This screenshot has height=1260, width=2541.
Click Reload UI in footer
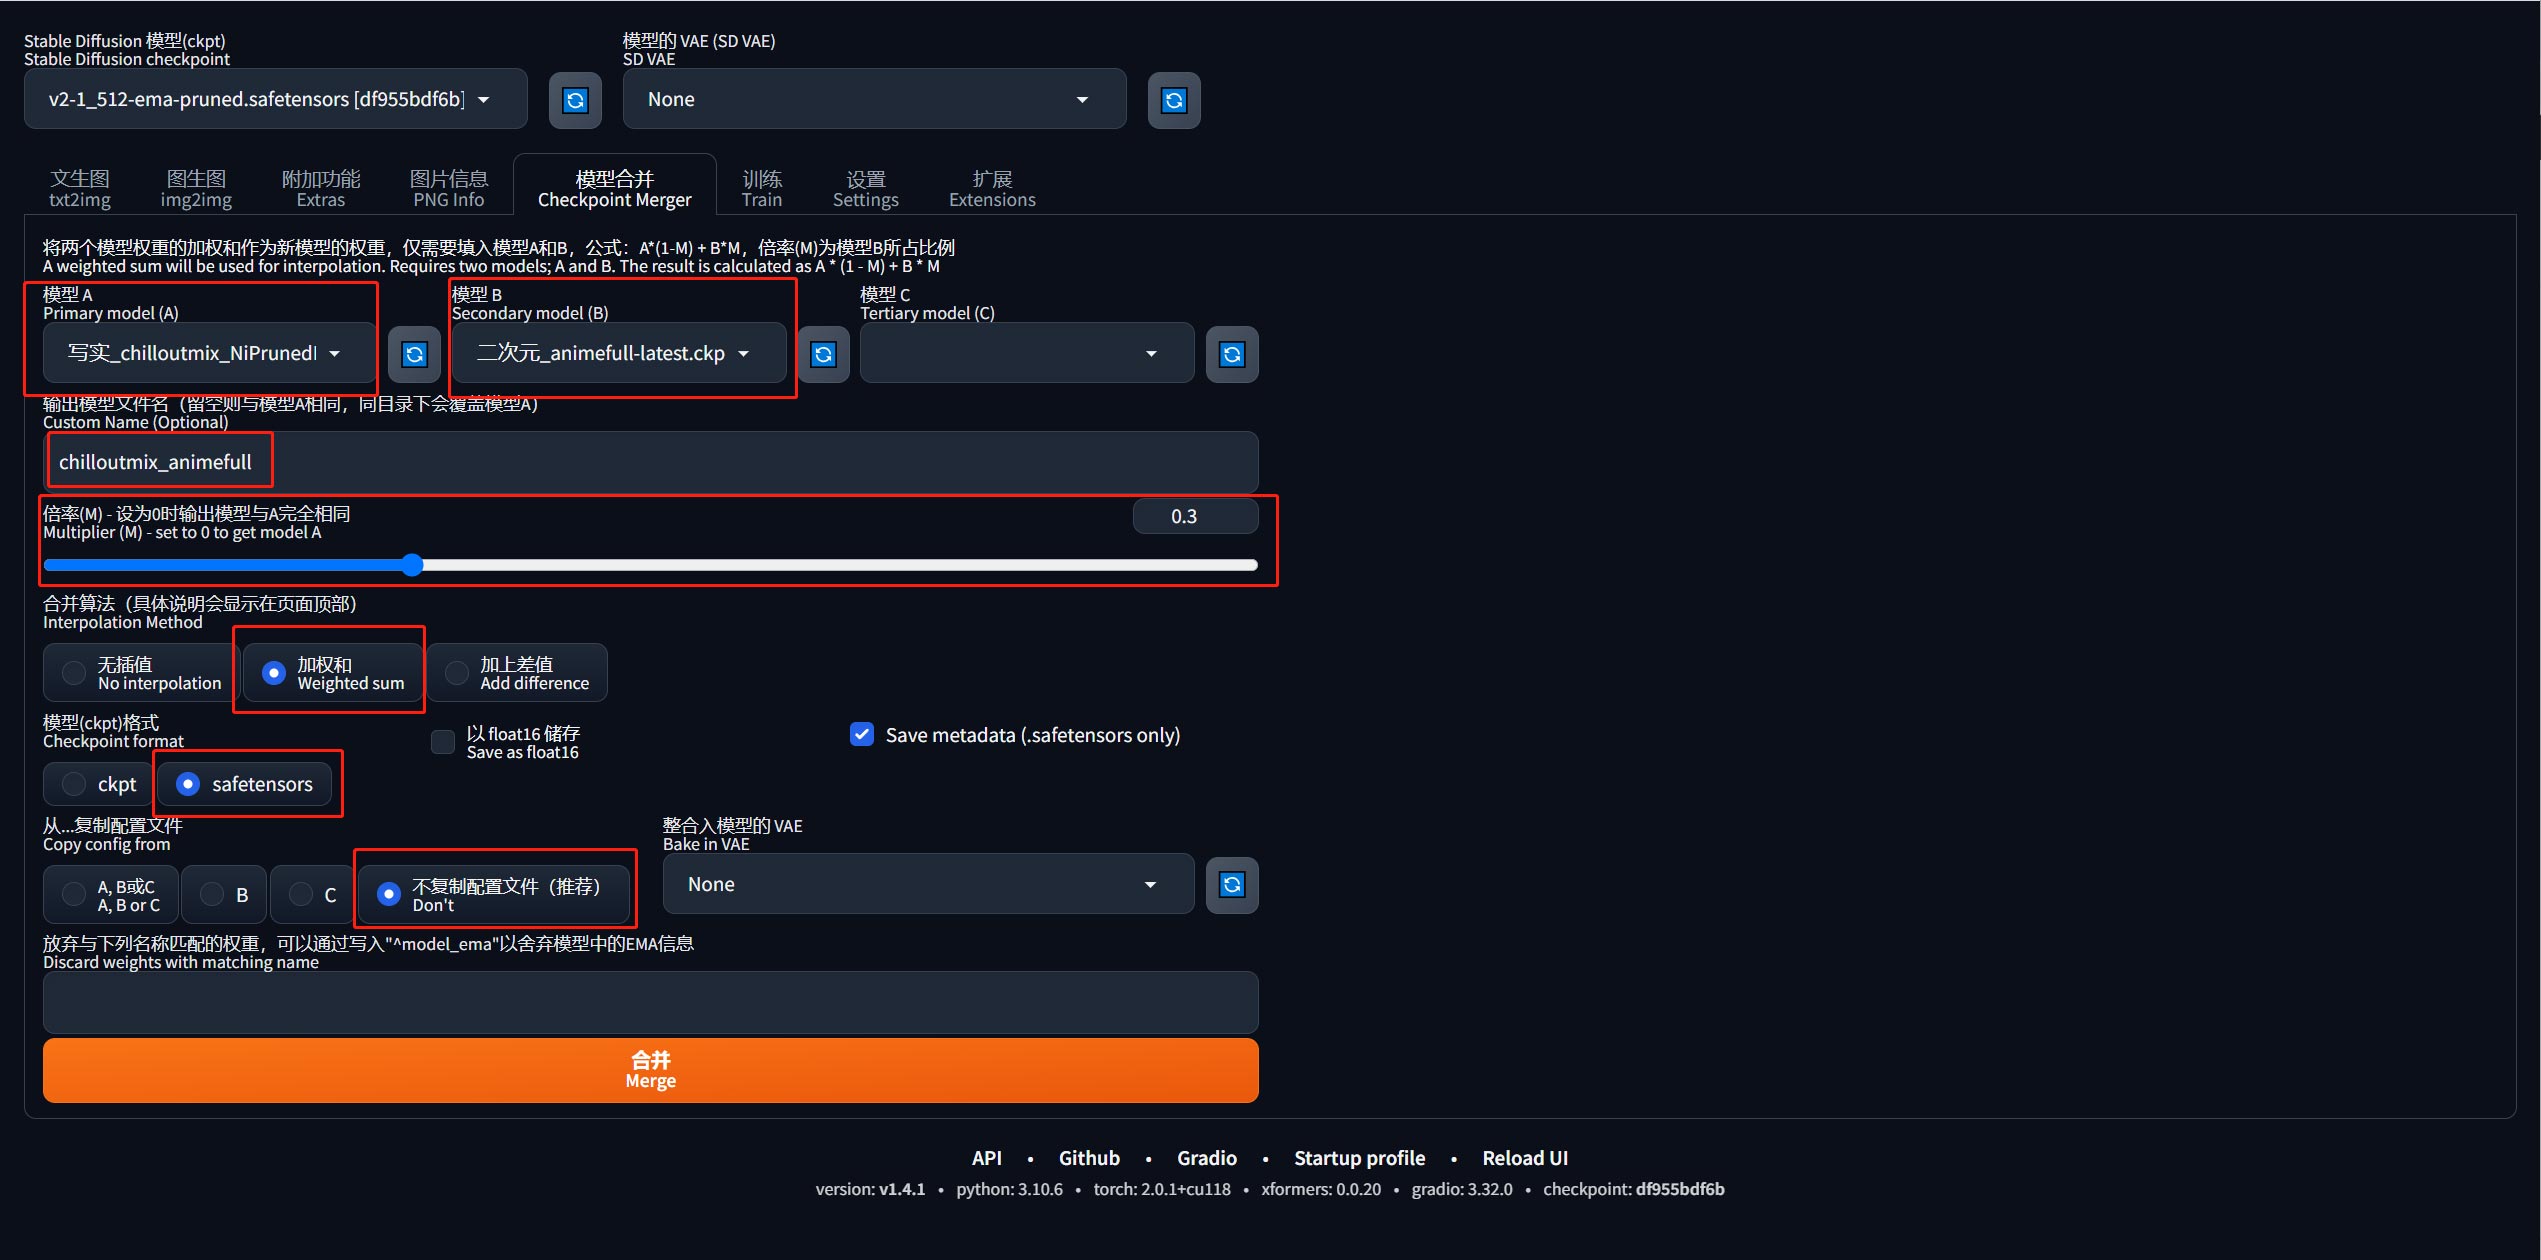1525,1158
